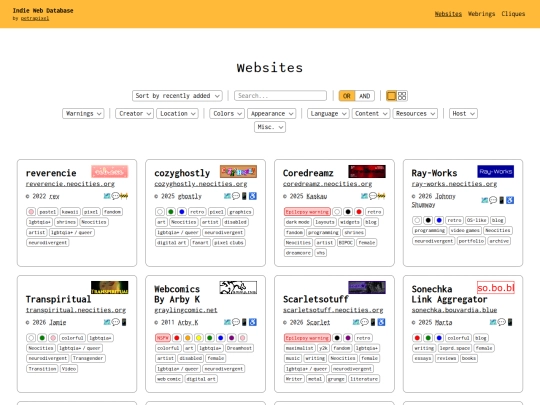Expand the Language filter dropdown
Viewport: 540px width, 405px height.
pyautogui.click(x=328, y=114)
